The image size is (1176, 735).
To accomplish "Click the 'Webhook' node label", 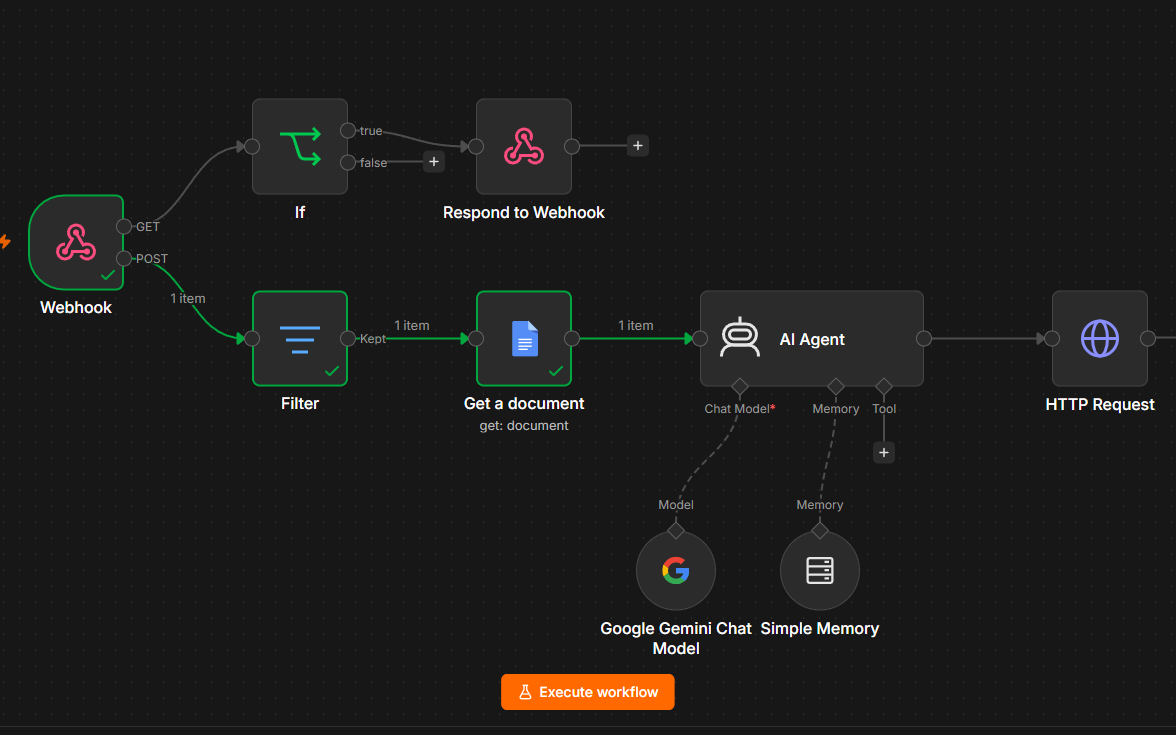I will [76, 308].
